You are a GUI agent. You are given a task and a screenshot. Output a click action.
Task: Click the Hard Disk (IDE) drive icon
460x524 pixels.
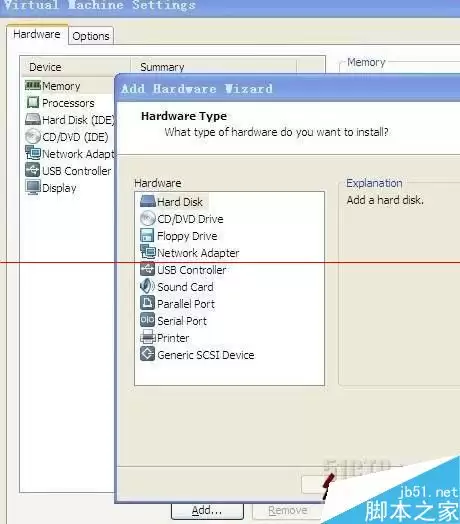[33, 120]
